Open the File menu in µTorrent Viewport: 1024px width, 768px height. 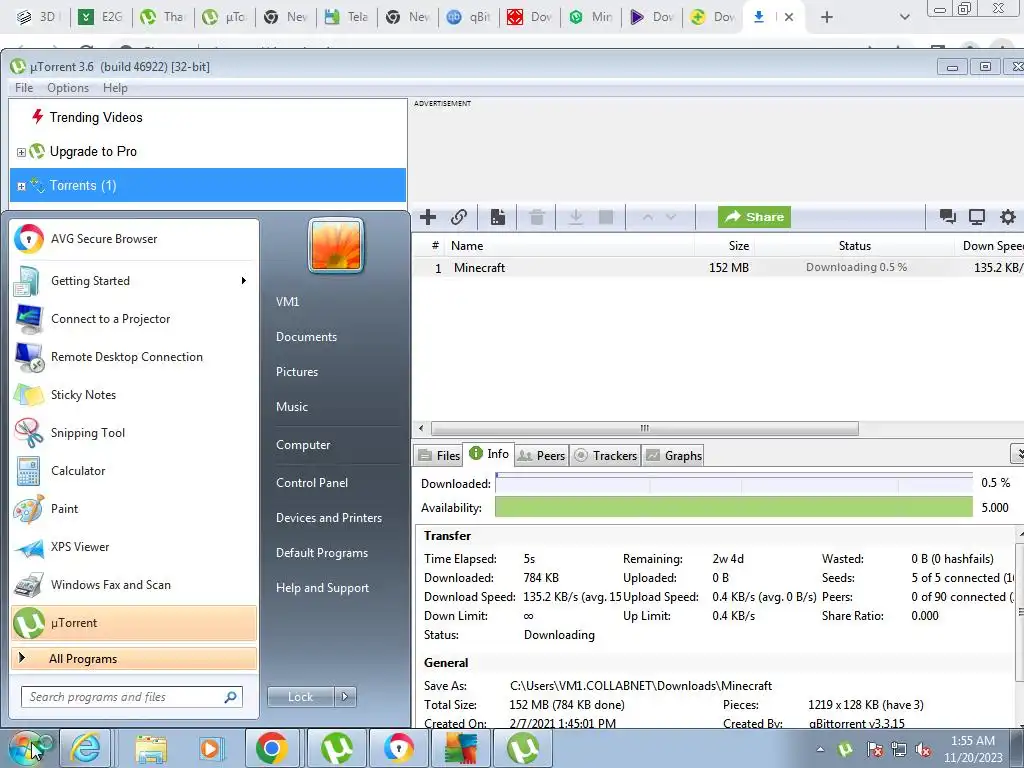tap(24, 88)
